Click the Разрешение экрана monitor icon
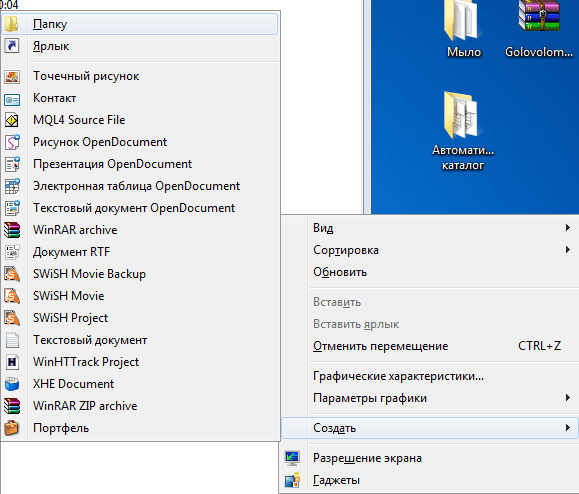This screenshot has height=494, width=579. [292, 458]
